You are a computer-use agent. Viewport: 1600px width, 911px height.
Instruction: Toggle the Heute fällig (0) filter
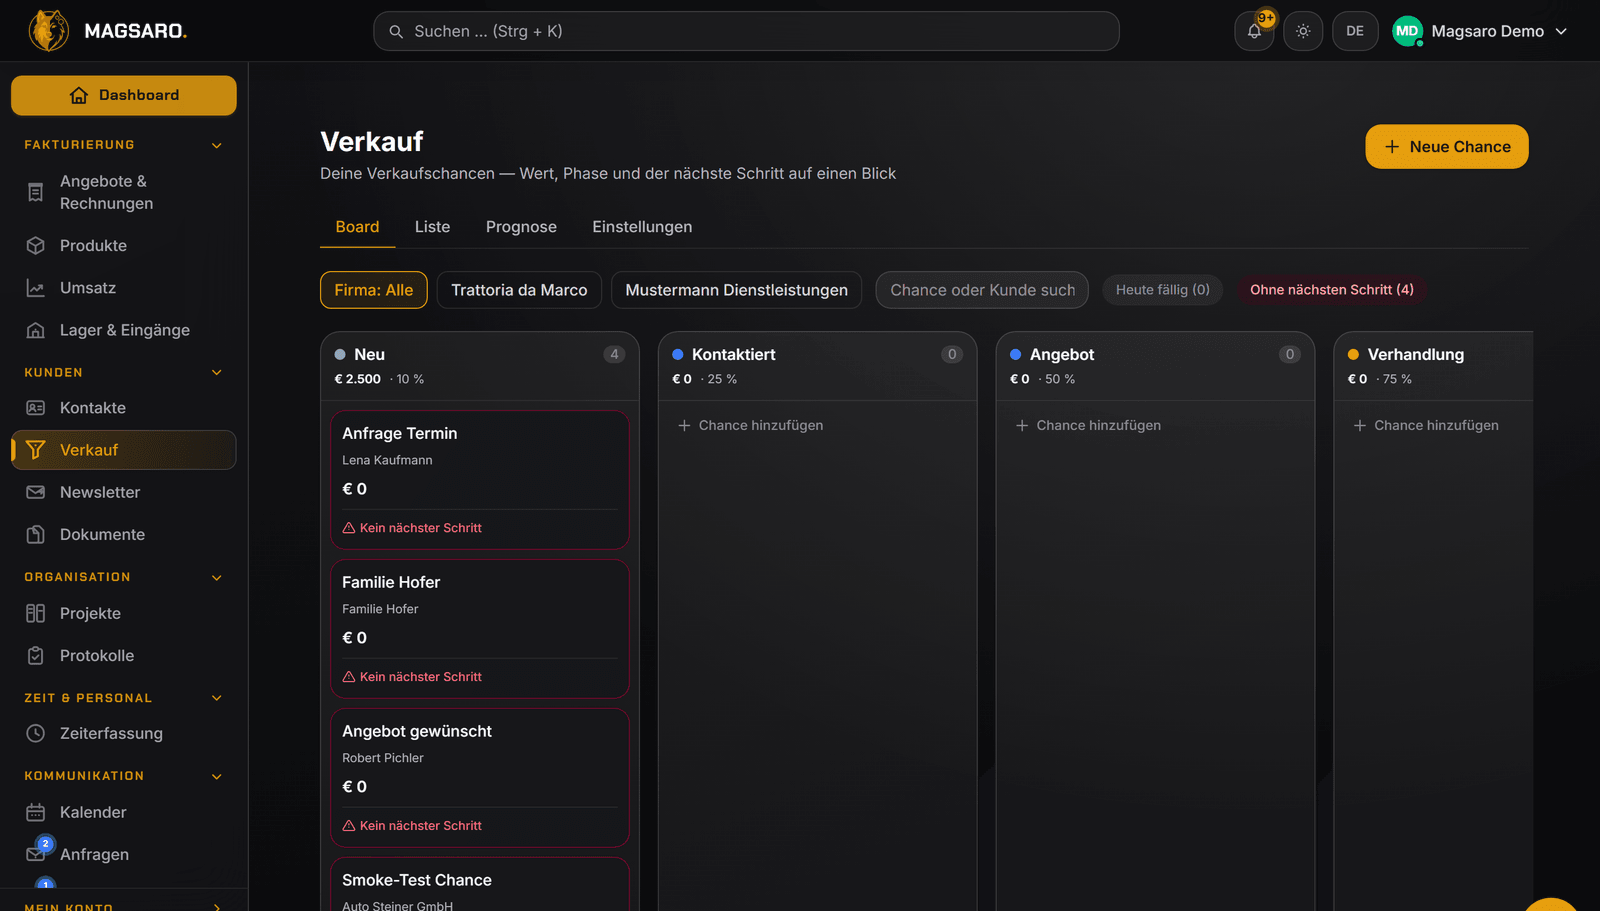(1162, 290)
